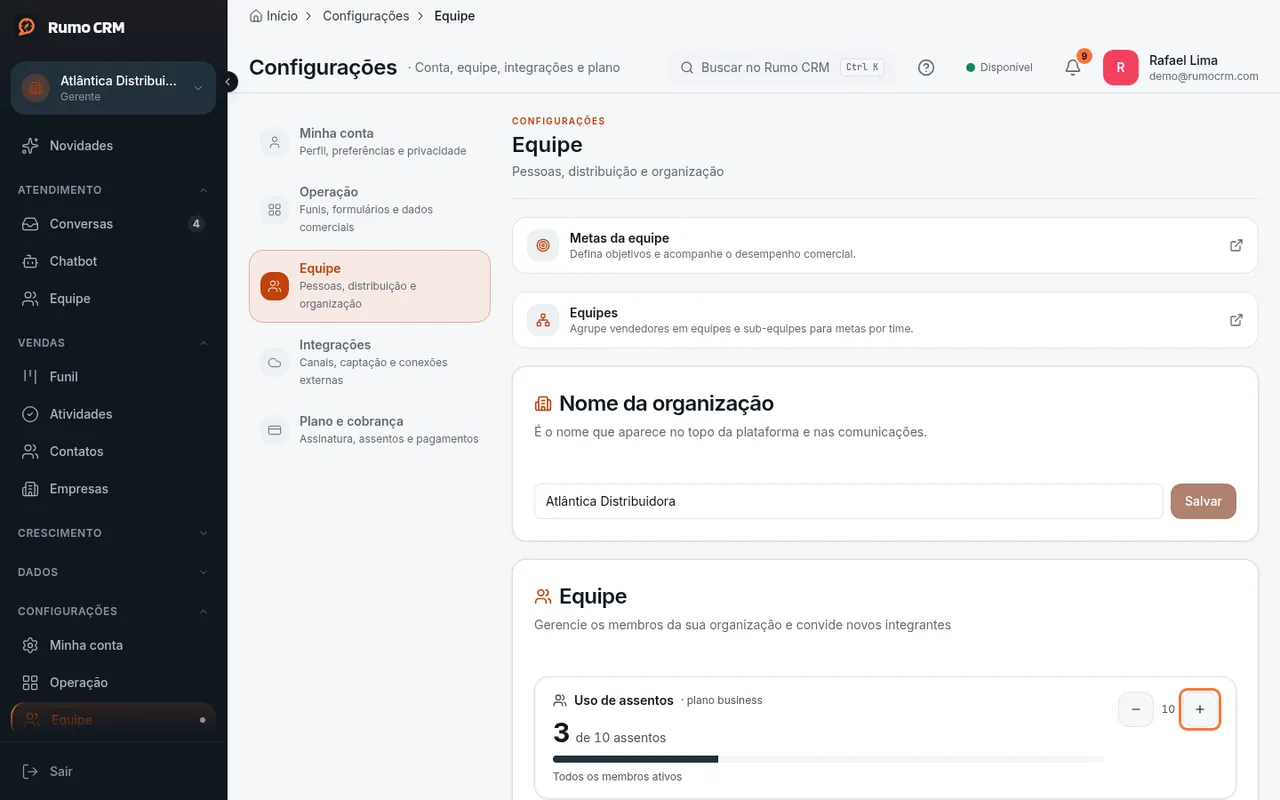This screenshot has width=1280, height=800.
Task: Click the Metas da equipe target icon
Action: (543, 245)
